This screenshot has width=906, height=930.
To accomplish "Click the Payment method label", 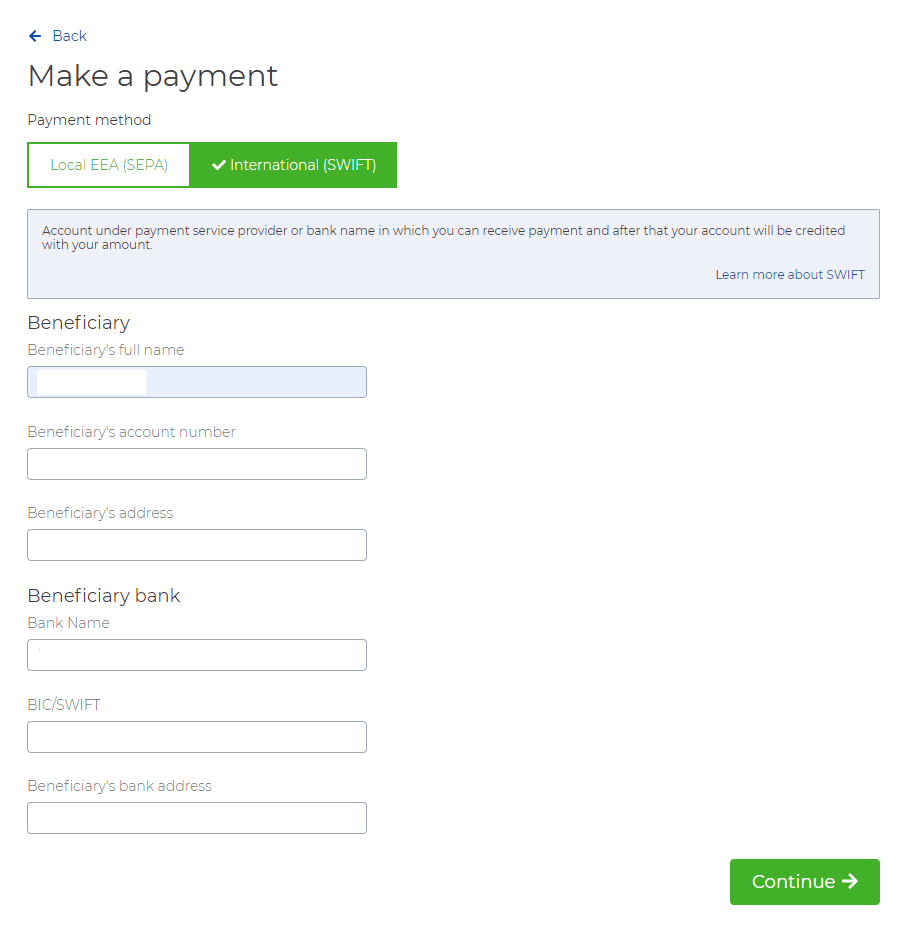I will (89, 120).
